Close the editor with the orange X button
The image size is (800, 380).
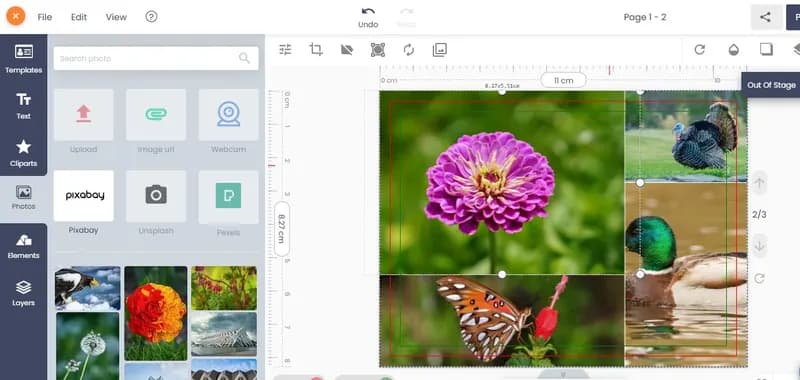[16, 16]
